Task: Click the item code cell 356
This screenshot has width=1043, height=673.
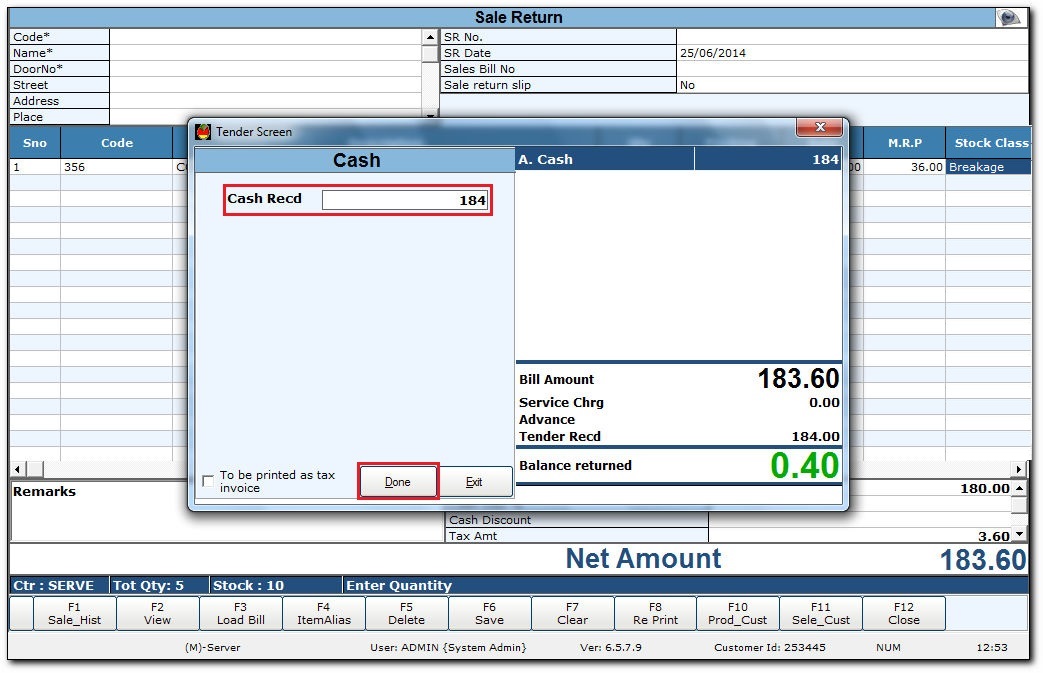Action: pyautogui.click(x=117, y=167)
